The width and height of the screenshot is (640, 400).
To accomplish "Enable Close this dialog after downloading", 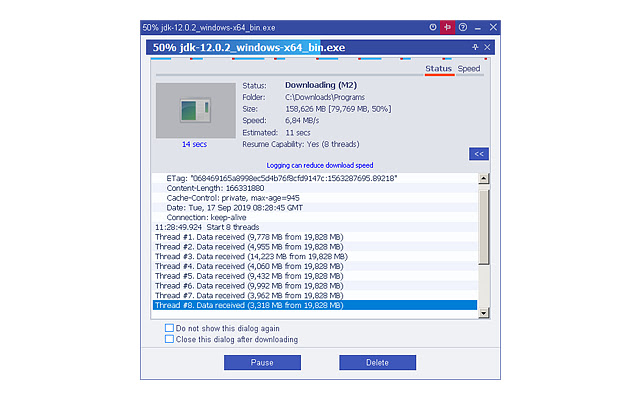I will 169,339.
